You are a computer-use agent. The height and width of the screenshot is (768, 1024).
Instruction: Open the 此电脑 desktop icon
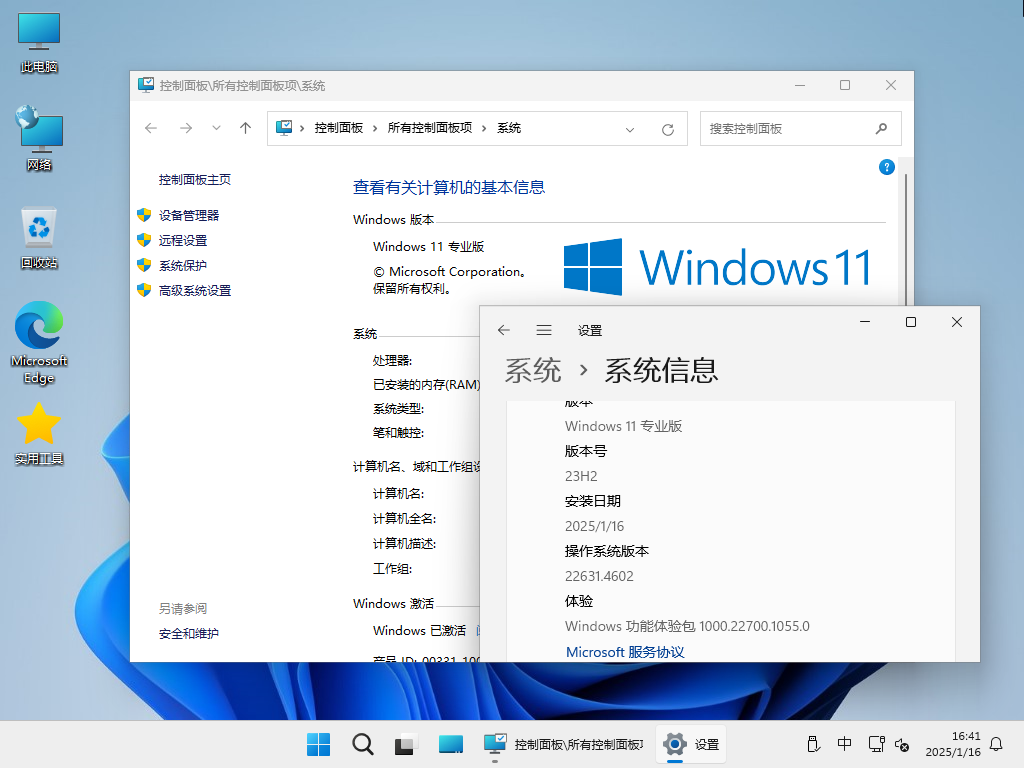pos(39,42)
